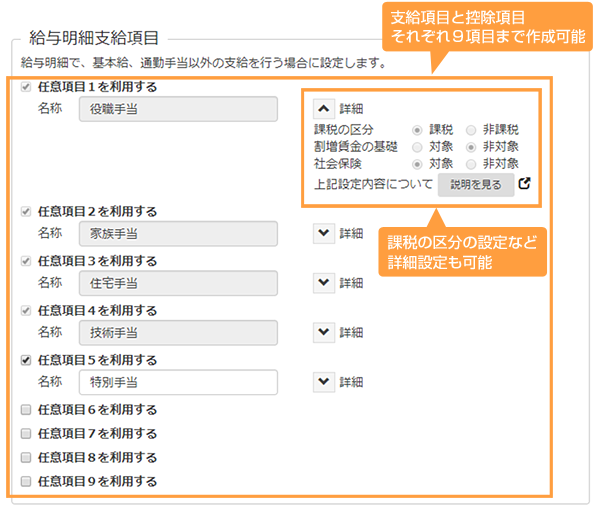Click the 説明を見る button
The width and height of the screenshot is (600, 509).
click(476, 185)
